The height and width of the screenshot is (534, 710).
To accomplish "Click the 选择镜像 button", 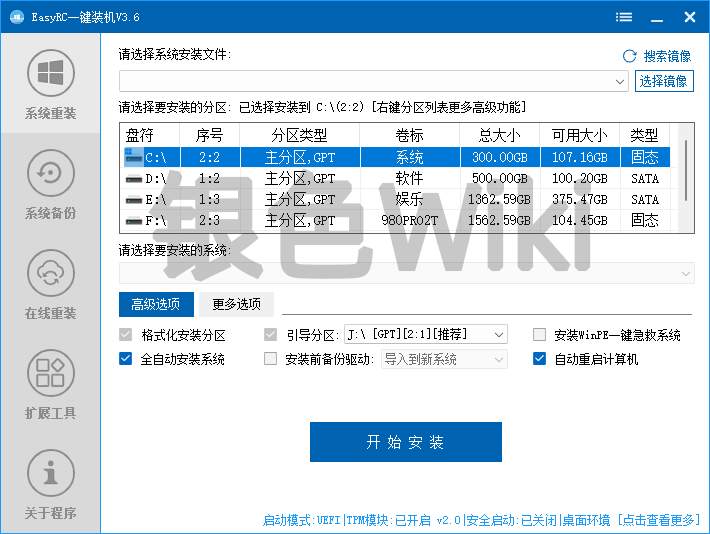I will point(664,81).
